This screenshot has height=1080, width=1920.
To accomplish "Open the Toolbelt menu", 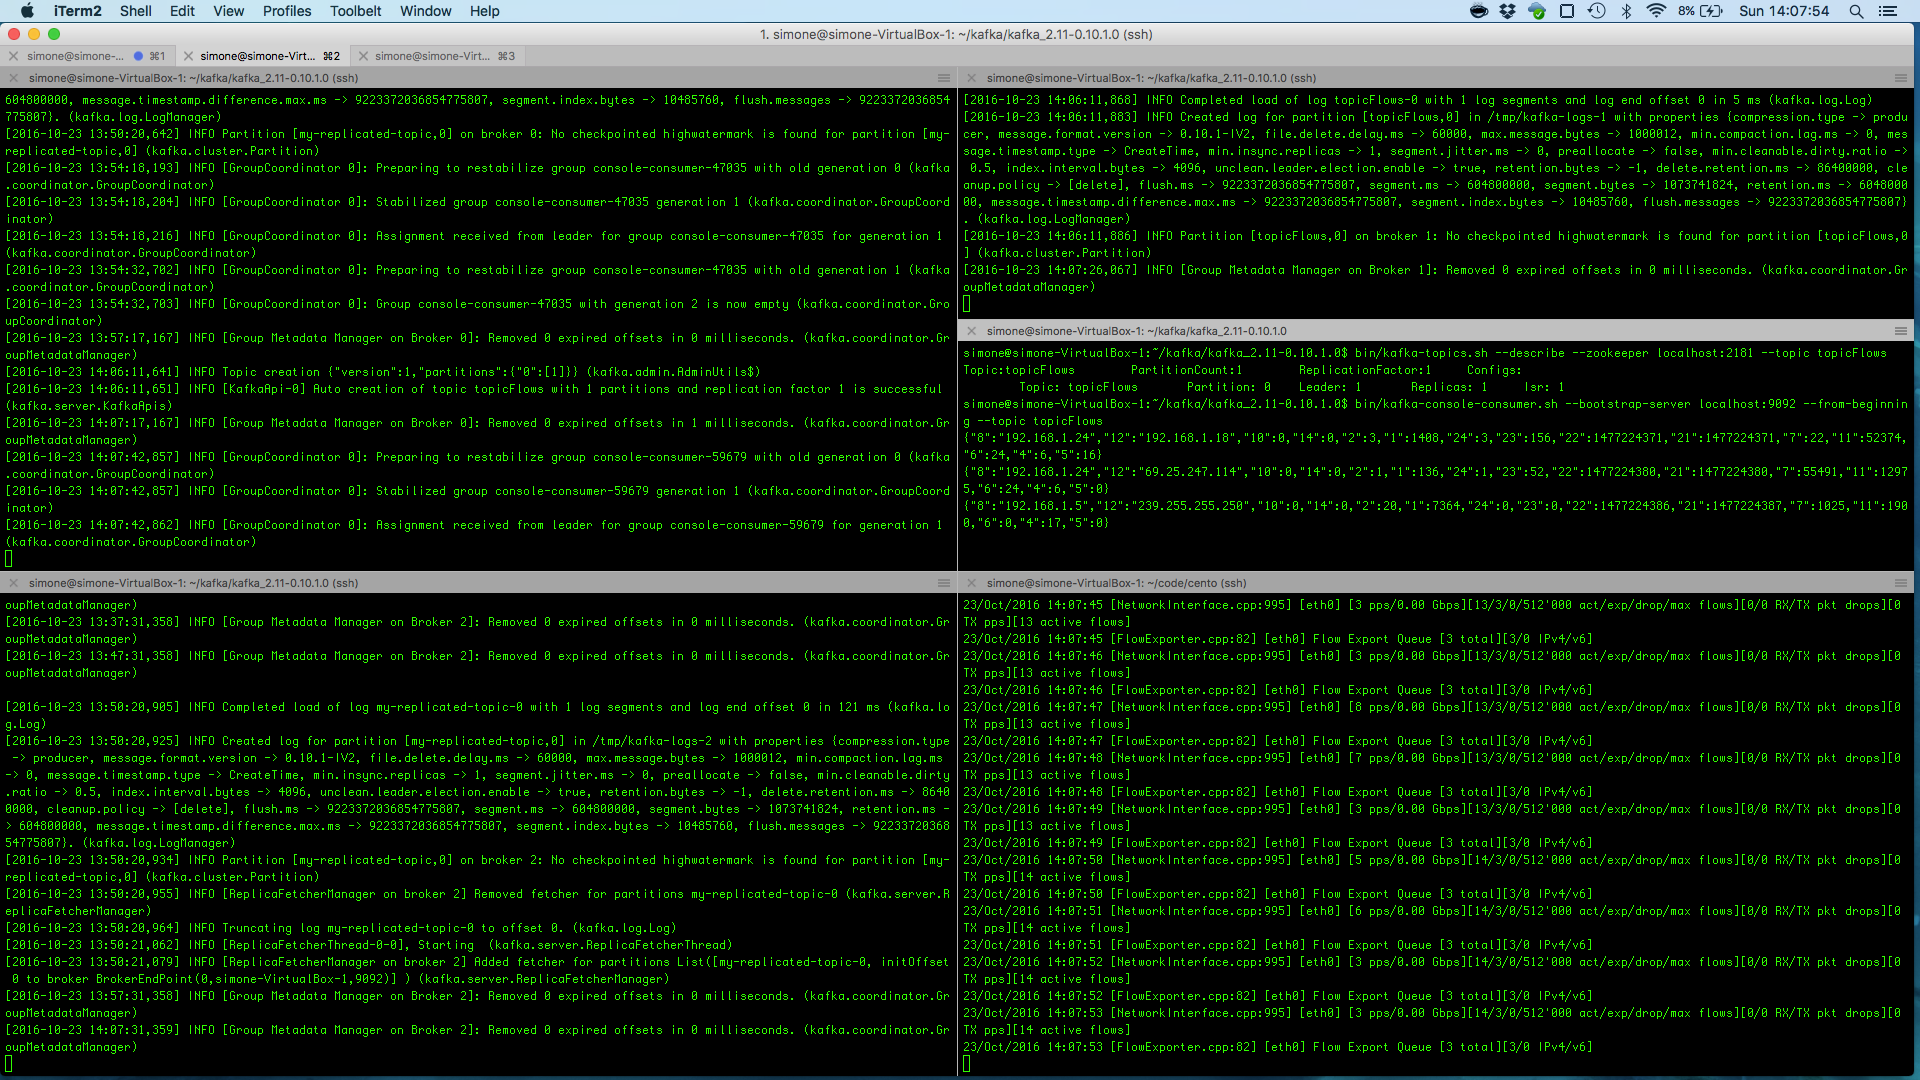I will pyautogui.click(x=356, y=11).
